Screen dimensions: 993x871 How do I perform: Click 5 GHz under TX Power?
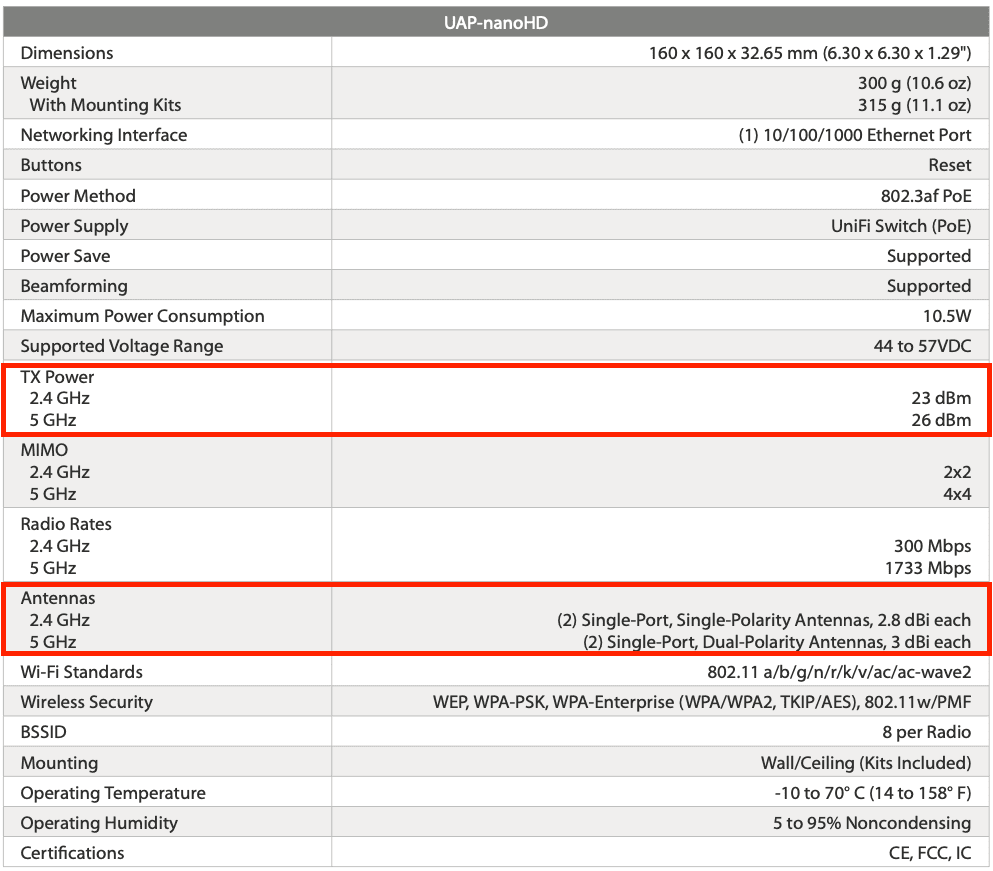click(53, 420)
